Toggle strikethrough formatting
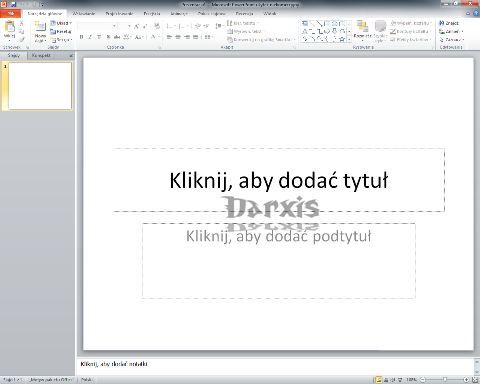Image resolution: width=480 pixels, height=384 pixels. (117, 37)
